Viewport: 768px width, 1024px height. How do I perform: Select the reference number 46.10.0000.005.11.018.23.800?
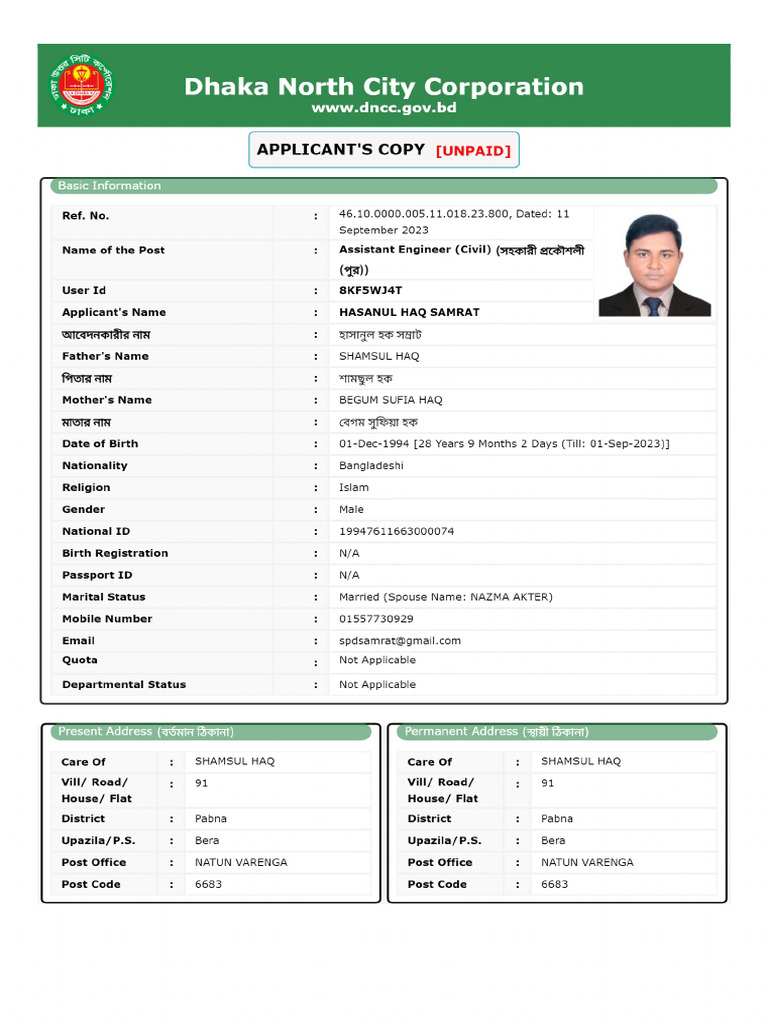pos(424,214)
